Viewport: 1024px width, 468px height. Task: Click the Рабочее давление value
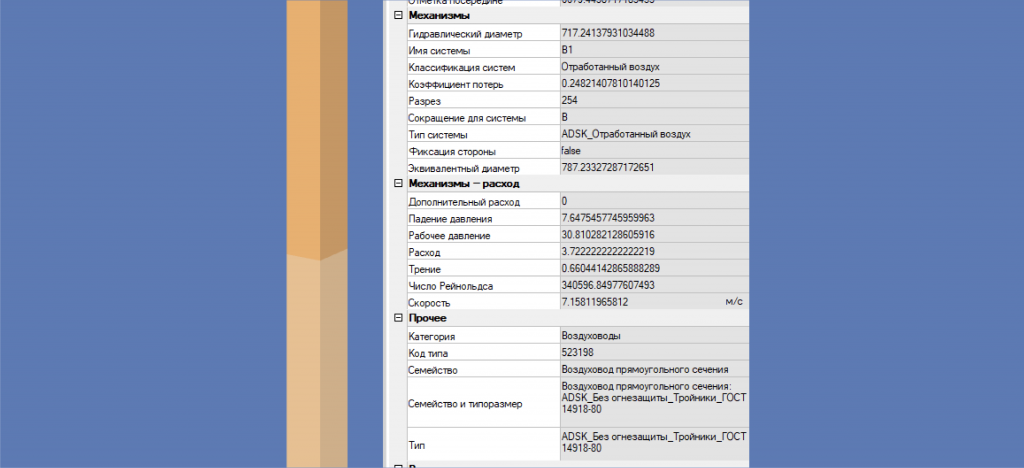click(650, 235)
